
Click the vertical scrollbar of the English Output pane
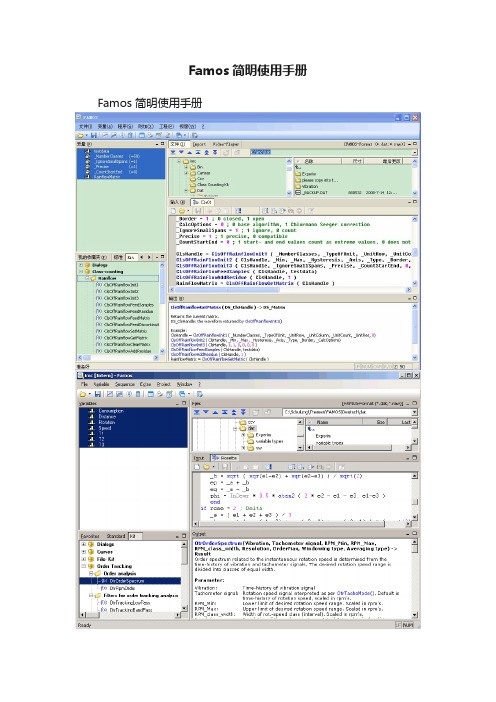point(415,578)
